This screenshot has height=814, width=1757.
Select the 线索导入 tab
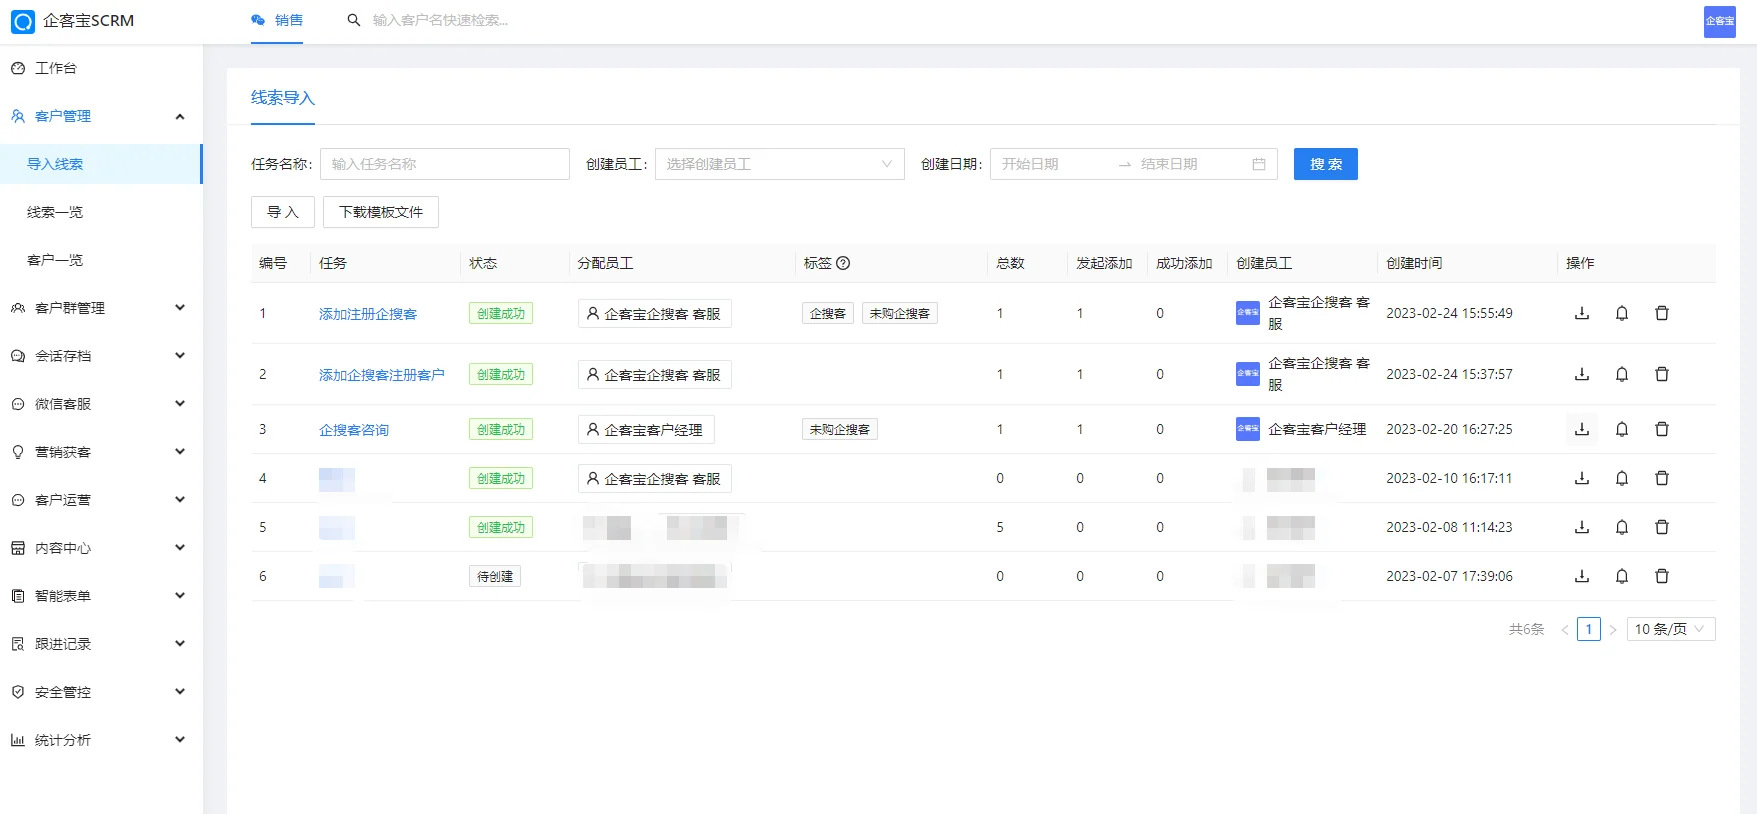283,98
